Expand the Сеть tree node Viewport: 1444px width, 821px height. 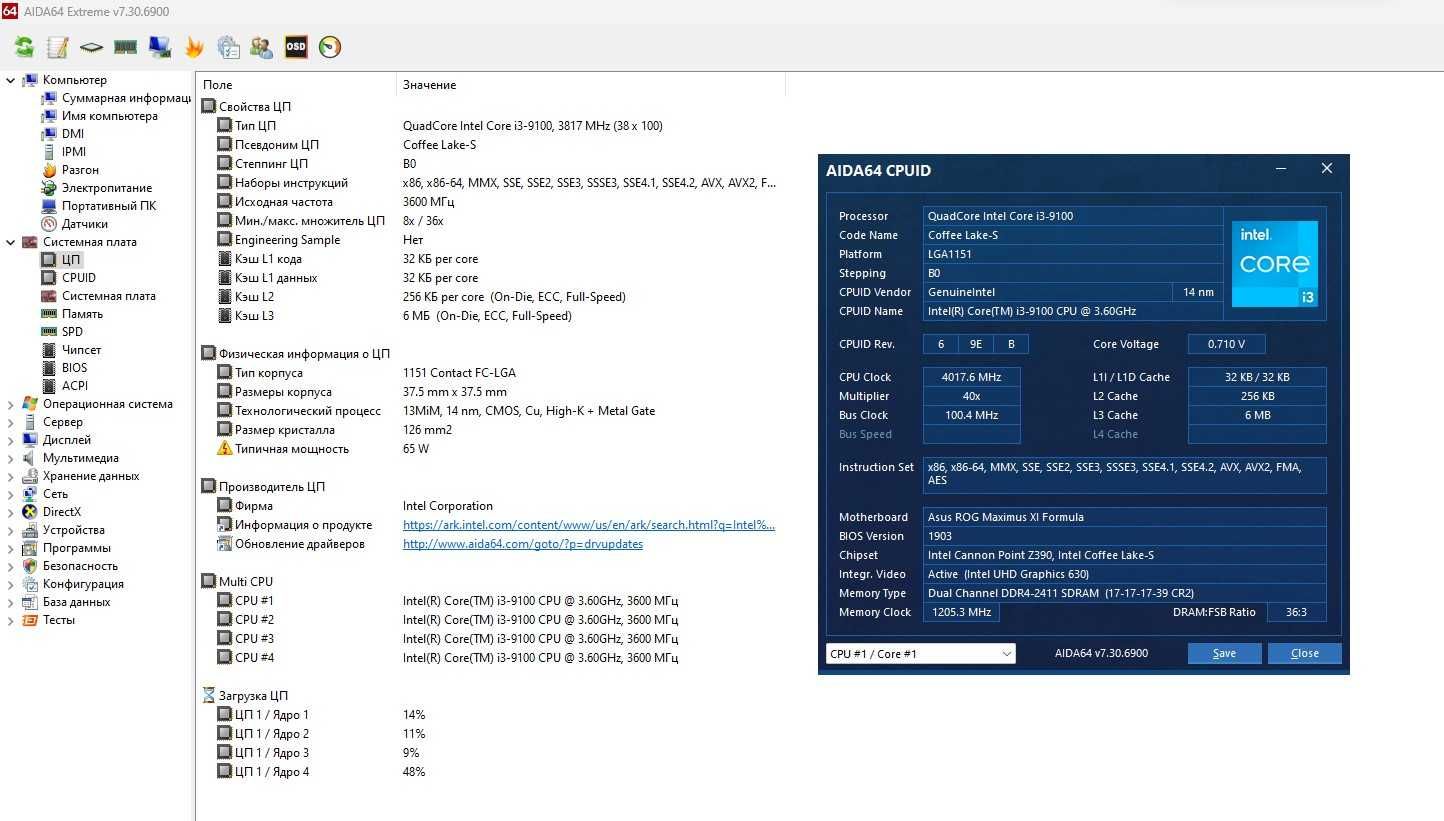click(x=10, y=494)
